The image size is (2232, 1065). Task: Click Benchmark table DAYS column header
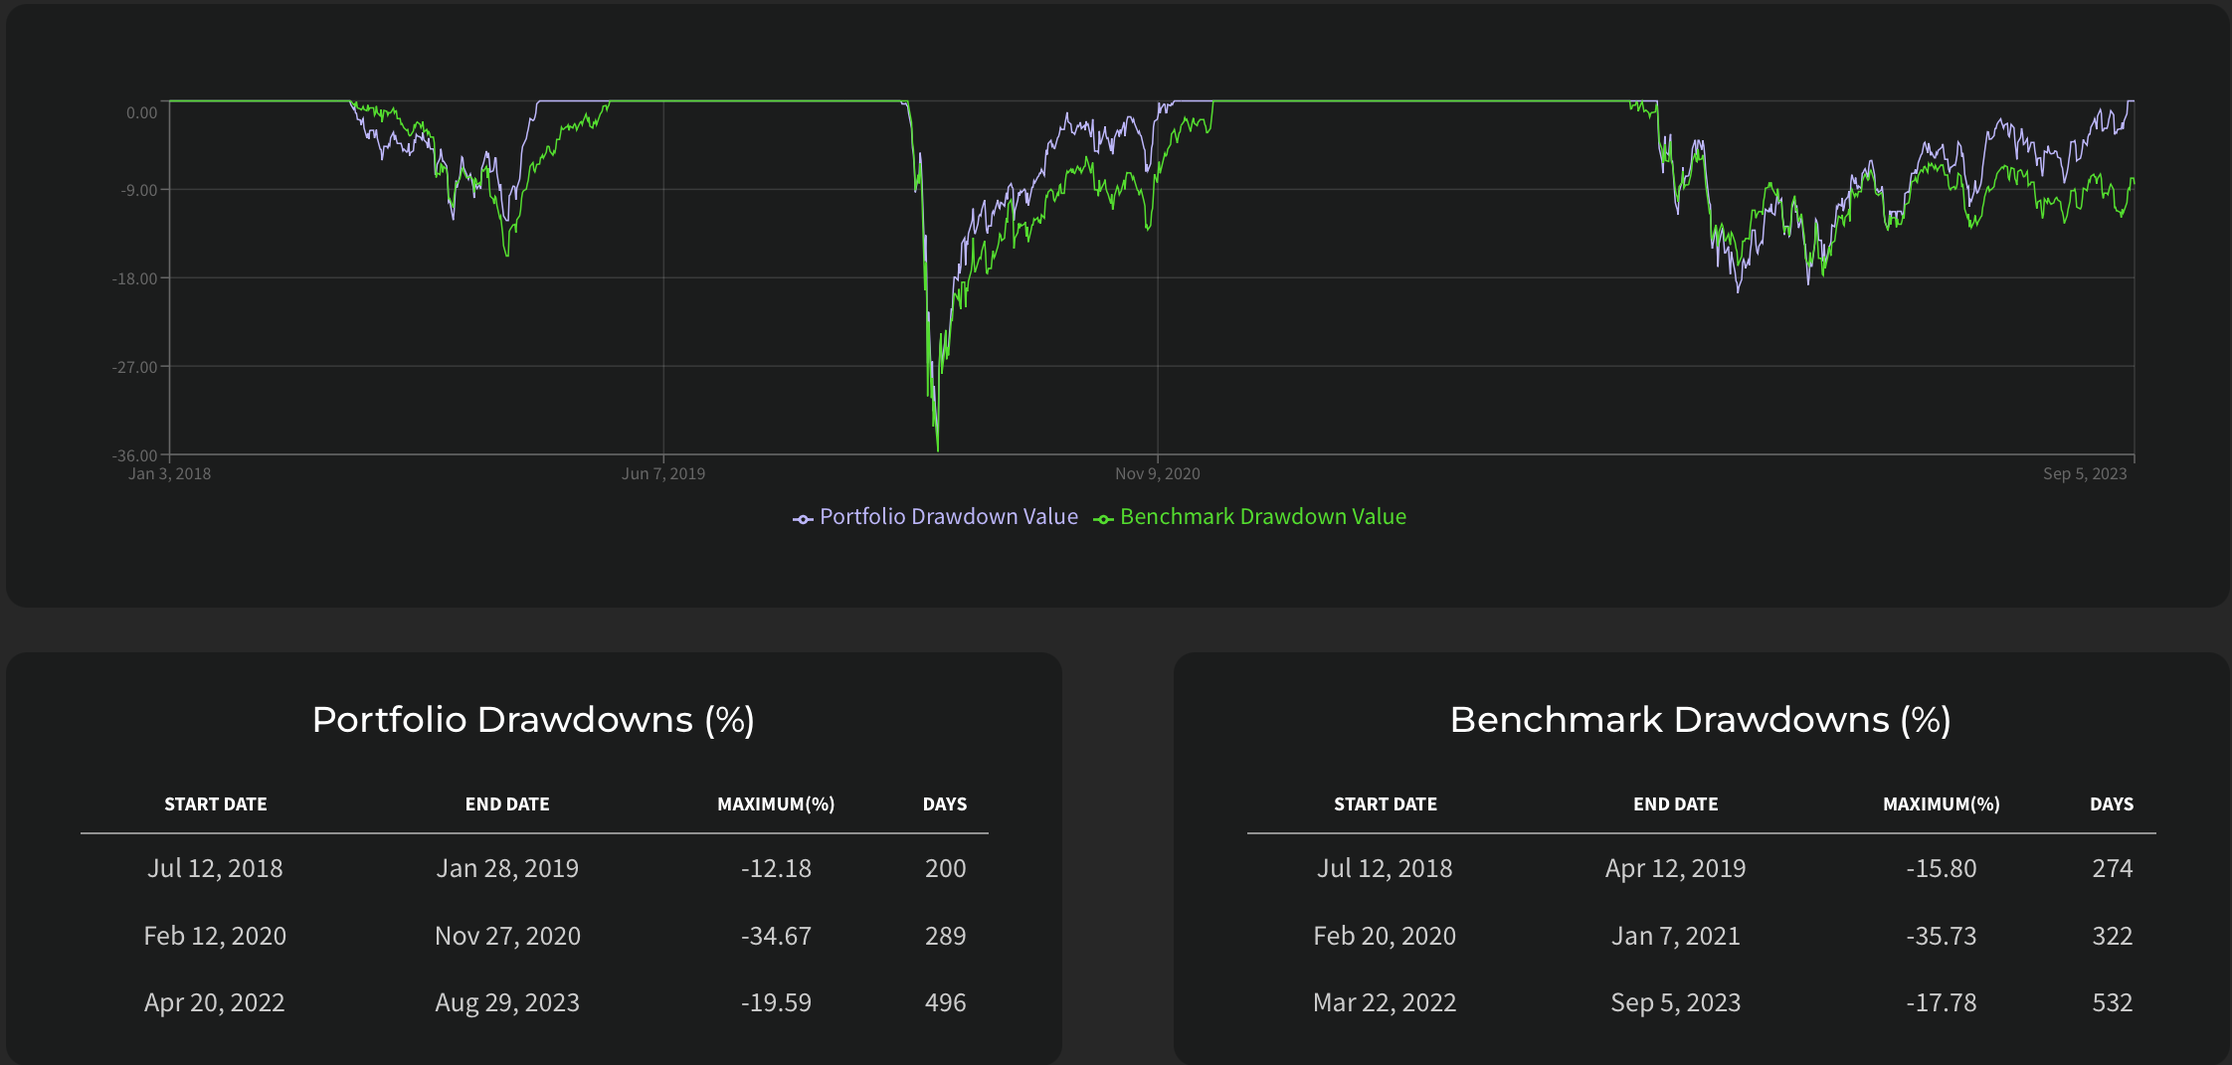pyautogui.click(x=2111, y=804)
